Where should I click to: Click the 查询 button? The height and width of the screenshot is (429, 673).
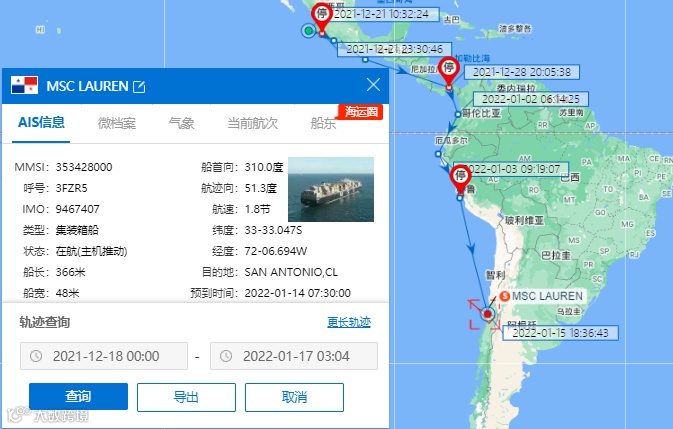79,396
